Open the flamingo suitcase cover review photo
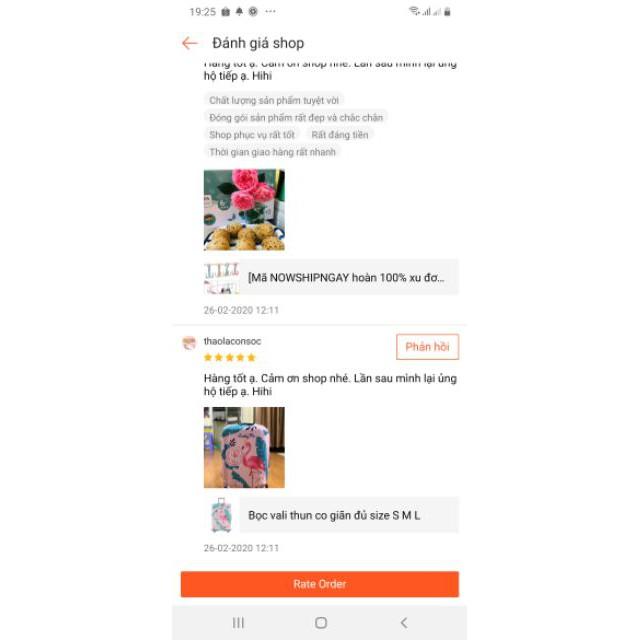Image resolution: width=640 pixels, height=640 pixels. [x=244, y=447]
